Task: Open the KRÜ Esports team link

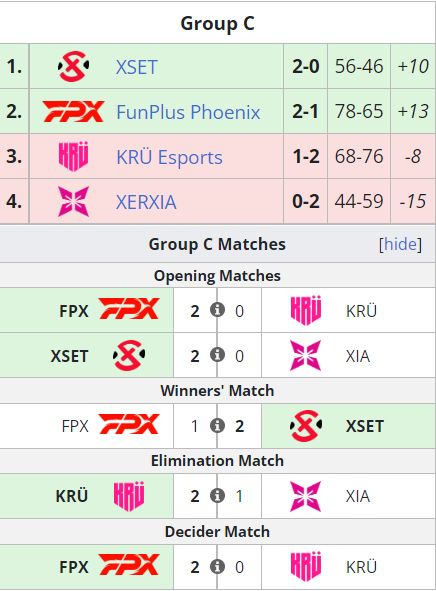Action: (x=170, y=157)
